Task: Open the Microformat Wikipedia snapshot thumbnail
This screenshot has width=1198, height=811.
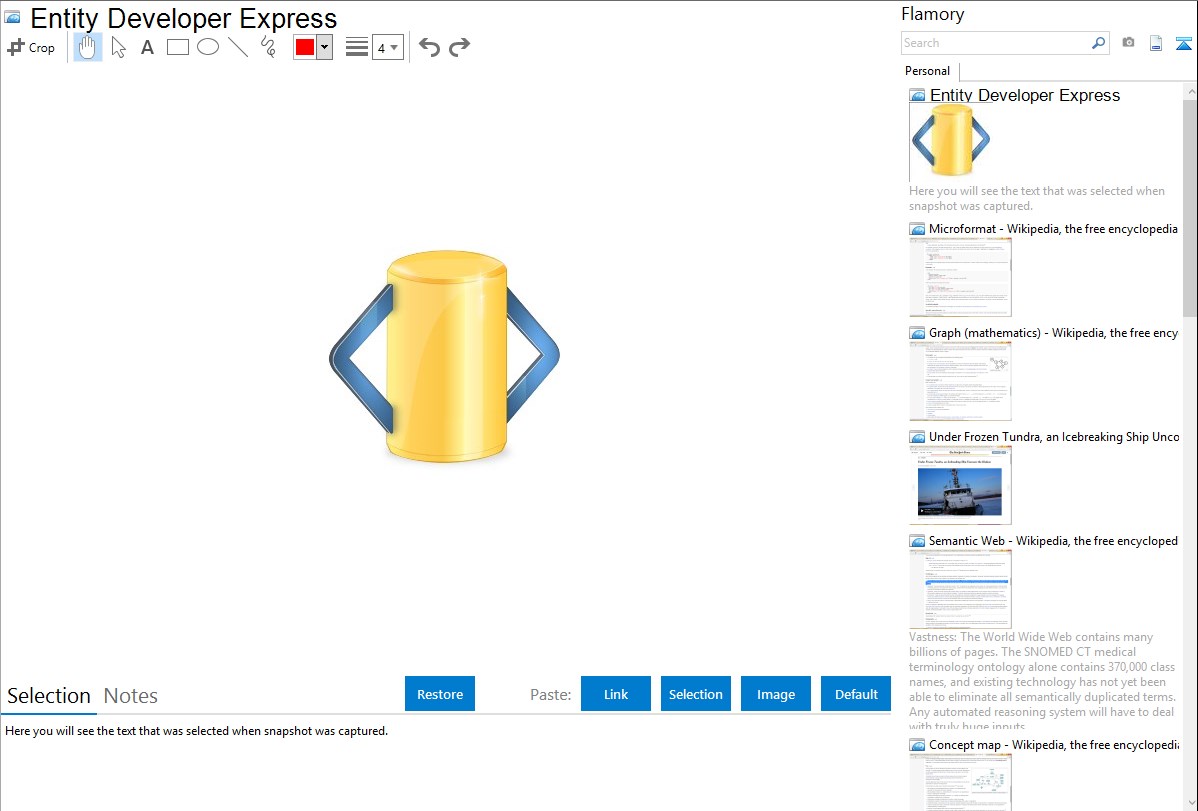Action: pyautogui.click(x=960, y=277)
